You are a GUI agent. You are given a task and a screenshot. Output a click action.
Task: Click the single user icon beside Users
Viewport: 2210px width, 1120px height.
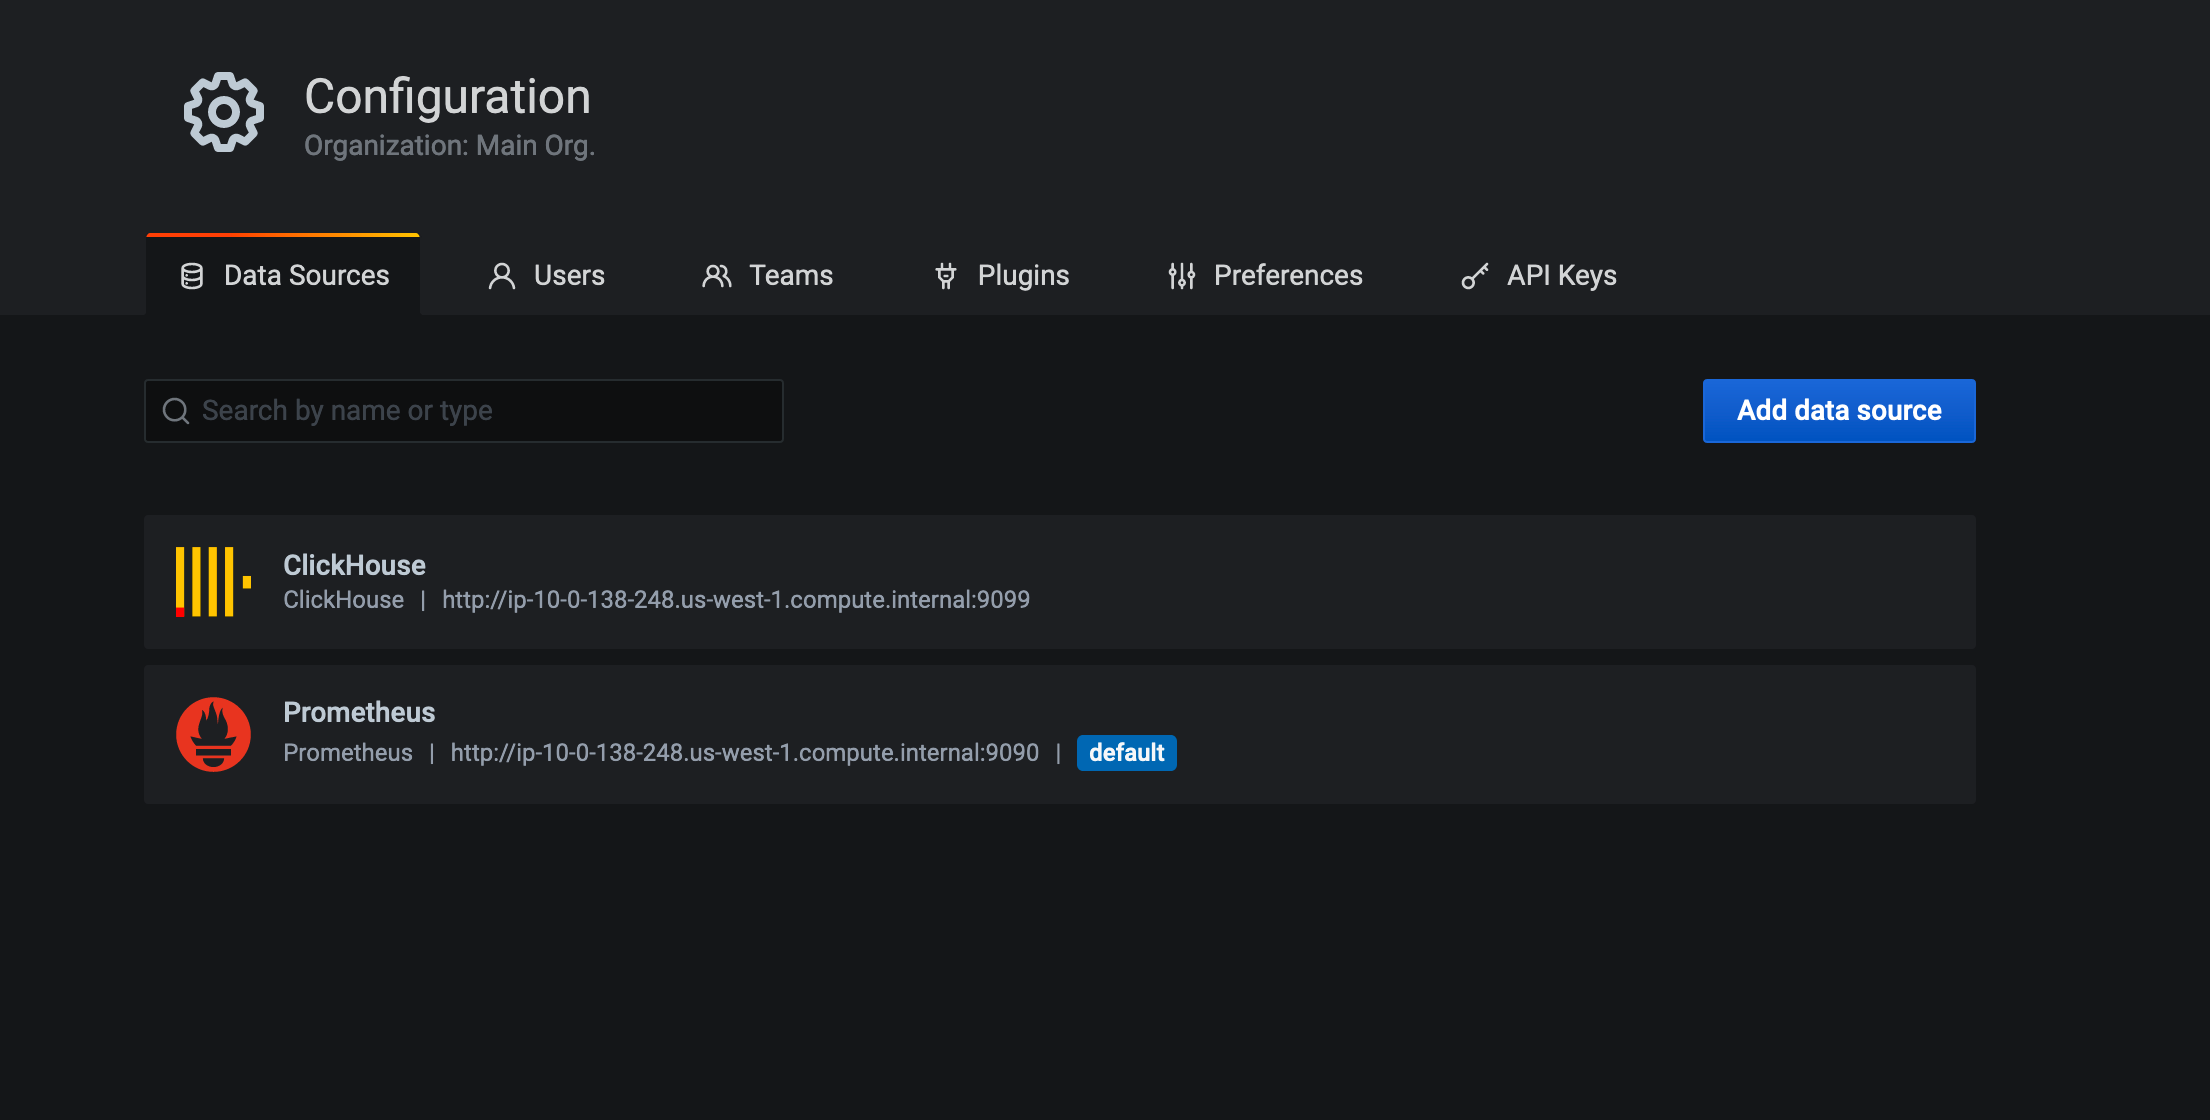501,276
